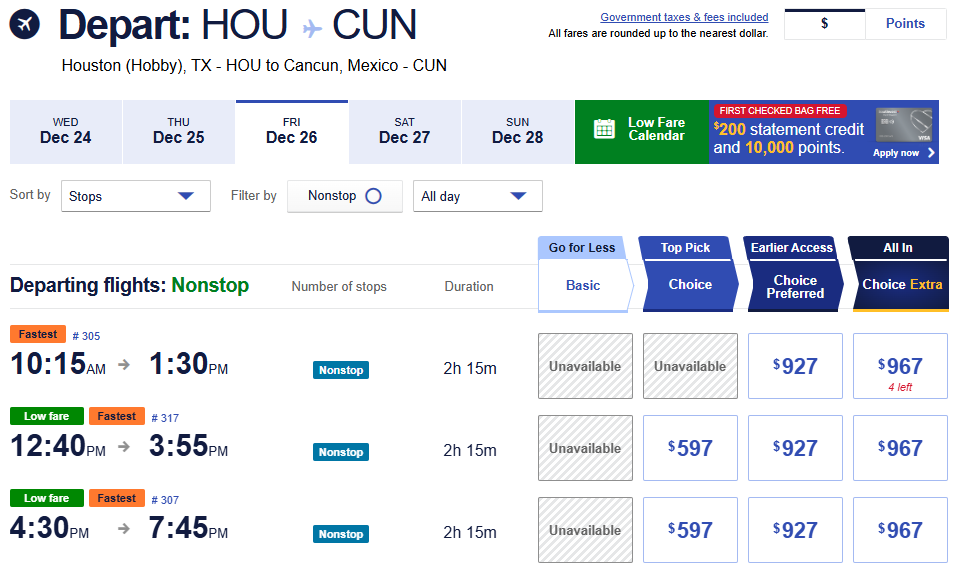Select $927 Choice Preferred for 4:30 PM flight
The width and height of the screenshot is (959, 572).
[x=795, y=530]
